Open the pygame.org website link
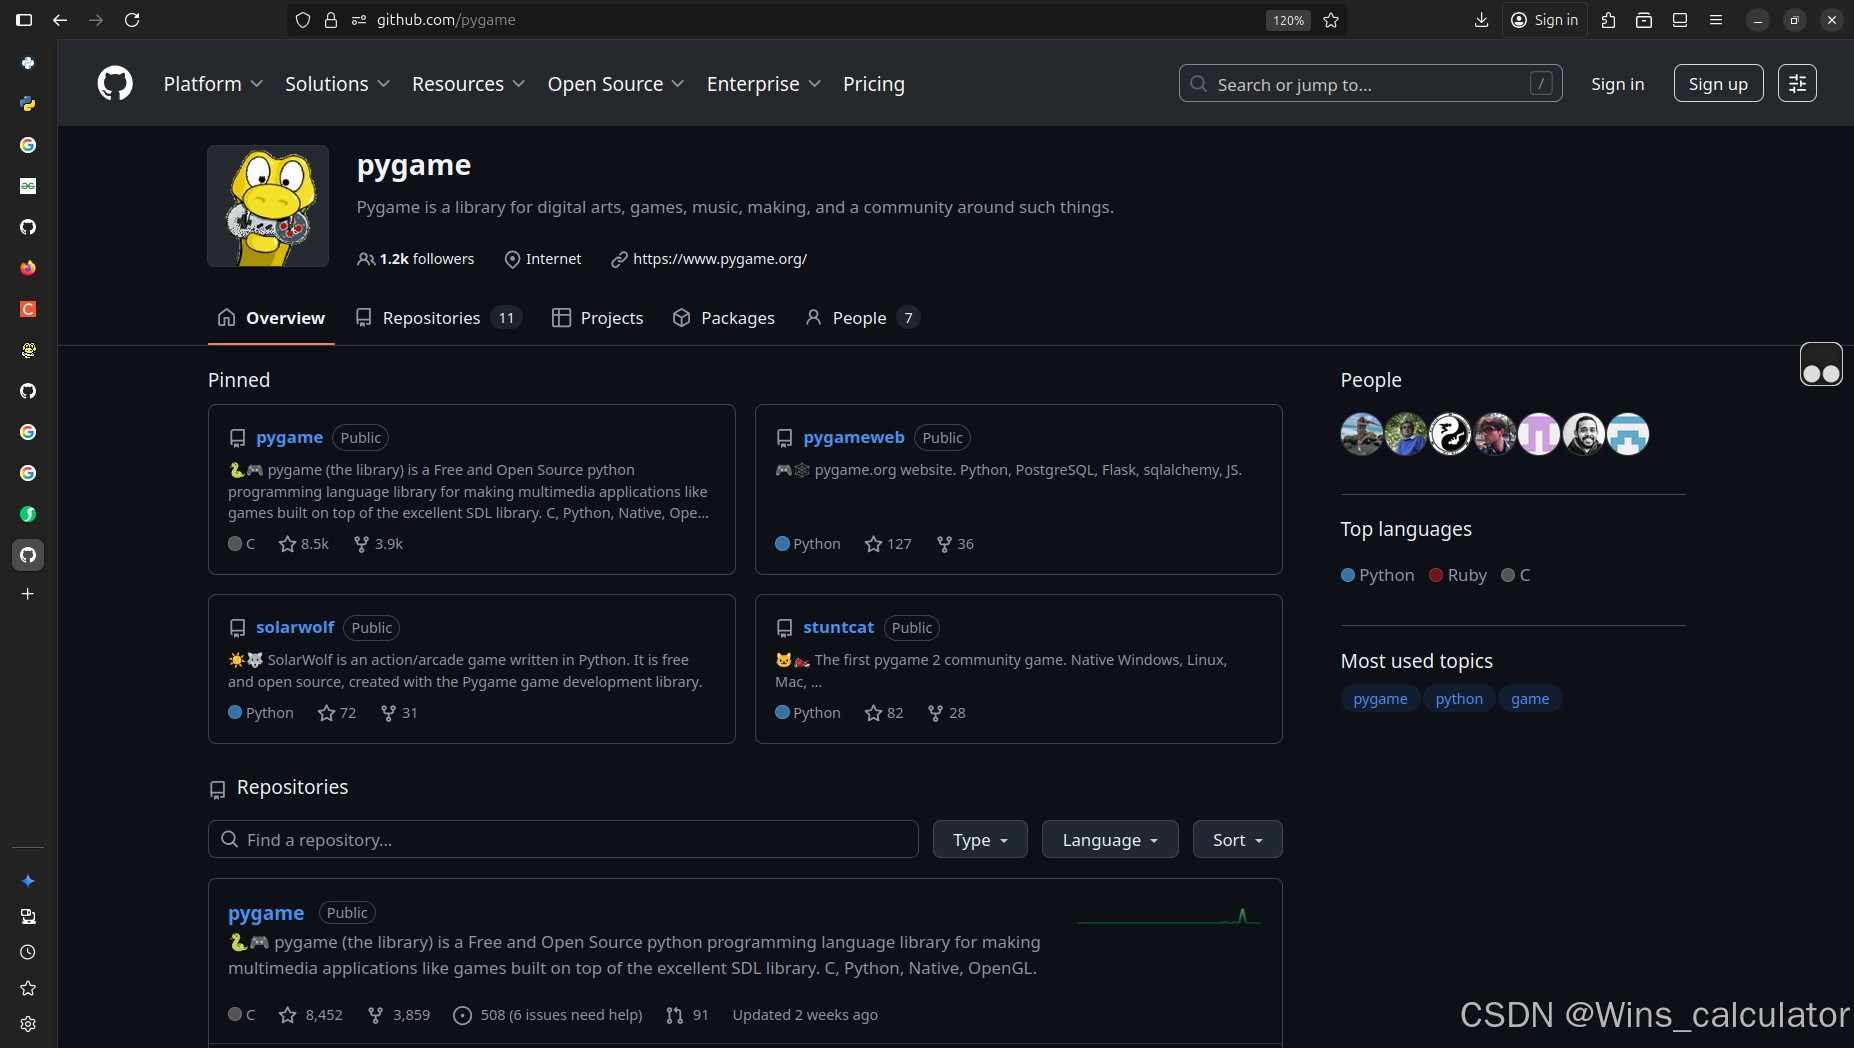Screen dimensions: 1854x1048 click(719, 258)
